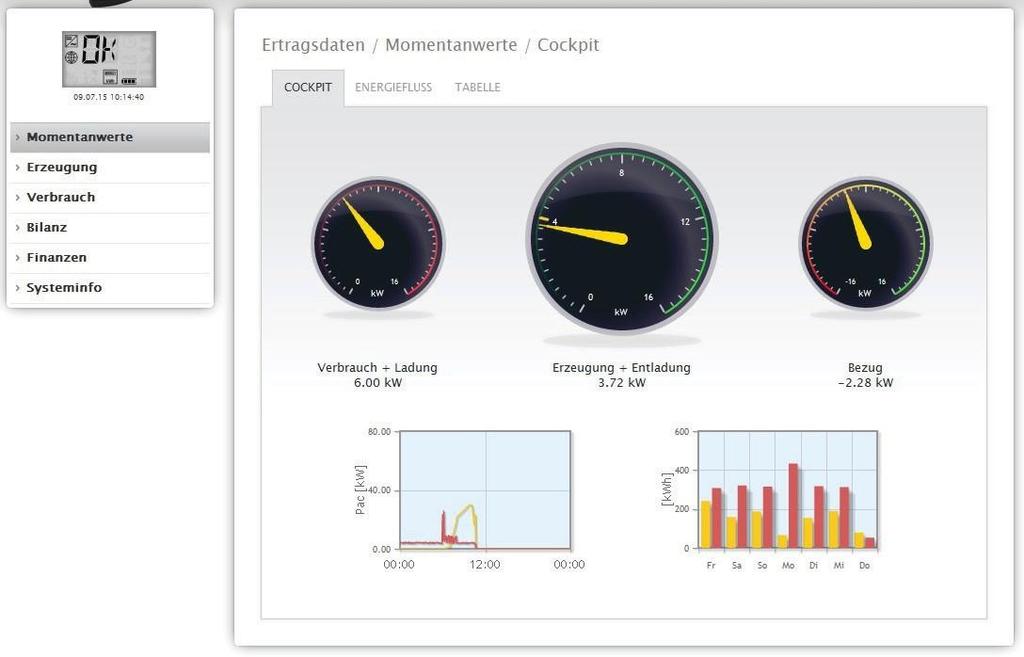Expand the chevron next to Systeminfo

(18, 287)
